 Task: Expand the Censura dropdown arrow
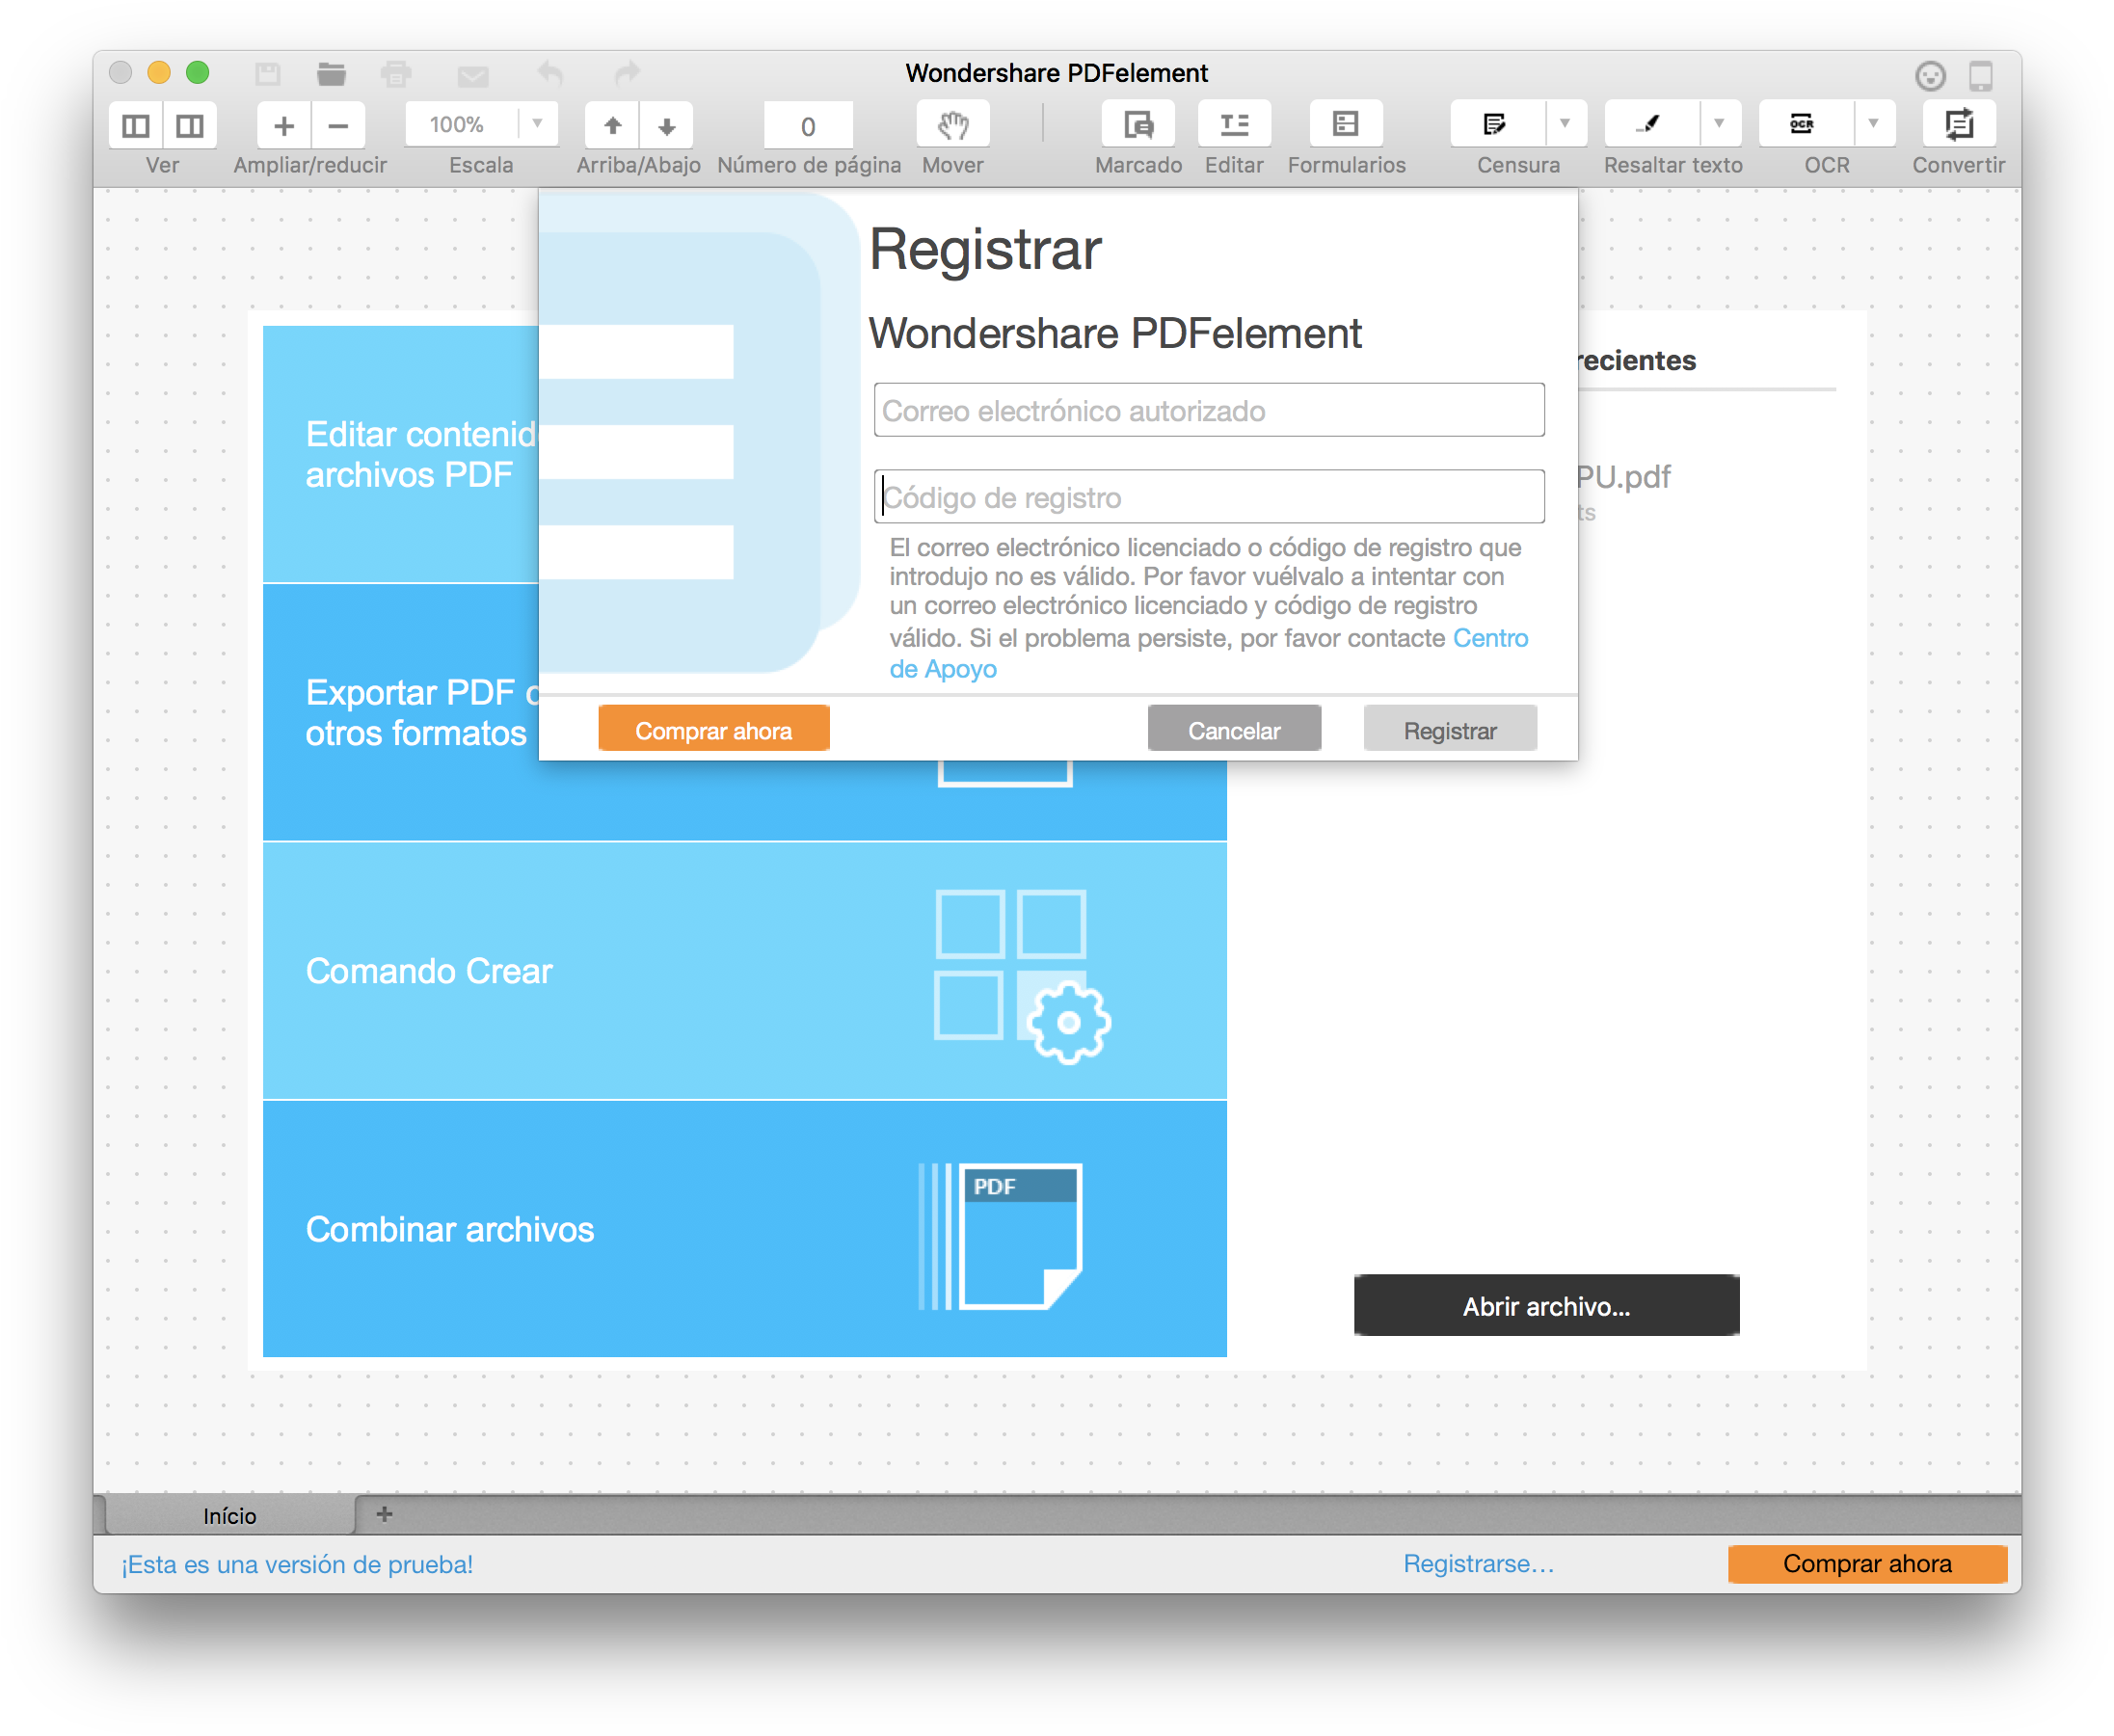1565,124
